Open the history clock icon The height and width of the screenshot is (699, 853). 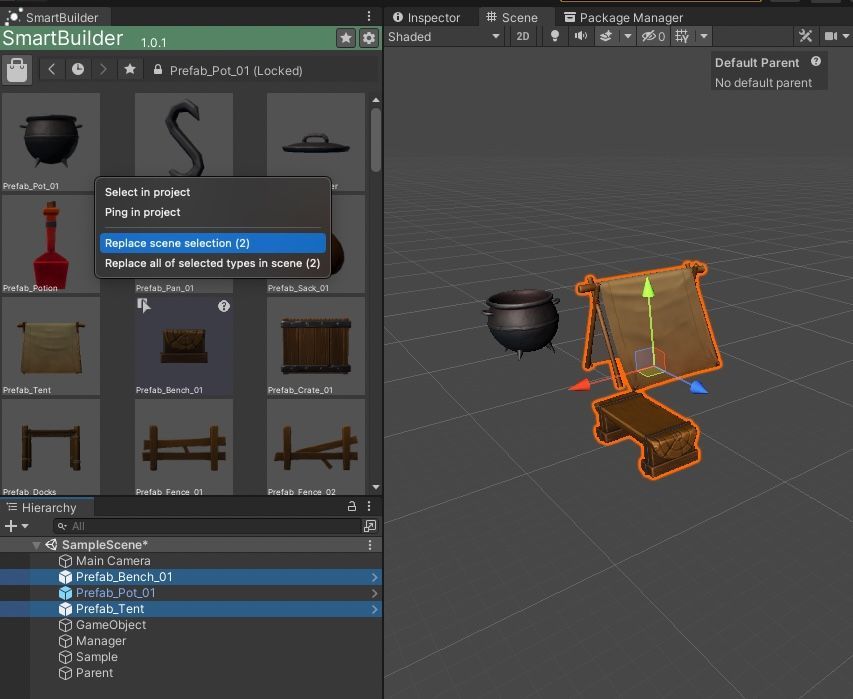(x=78, y=70)
